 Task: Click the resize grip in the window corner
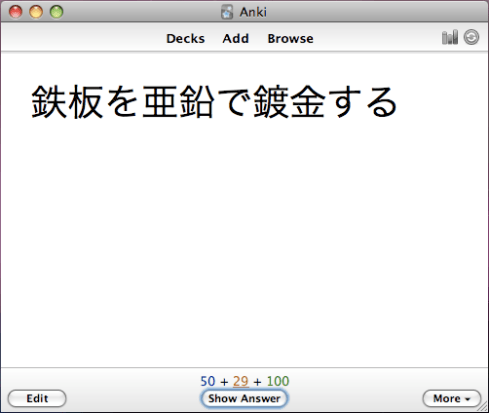coord(483,407)
